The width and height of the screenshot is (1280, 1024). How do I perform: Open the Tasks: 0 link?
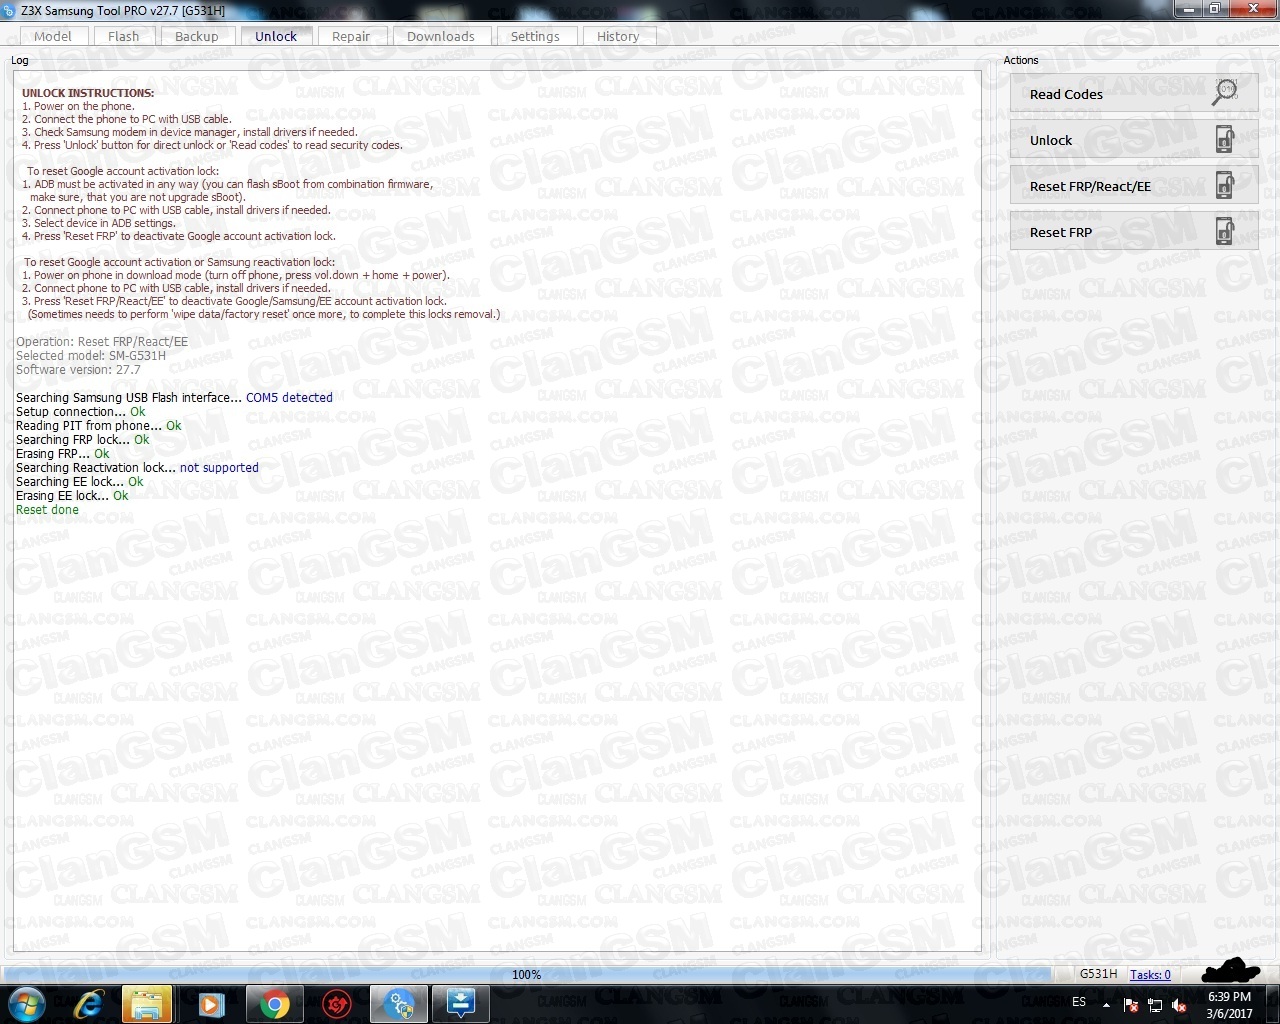(x=1150, y=974)
